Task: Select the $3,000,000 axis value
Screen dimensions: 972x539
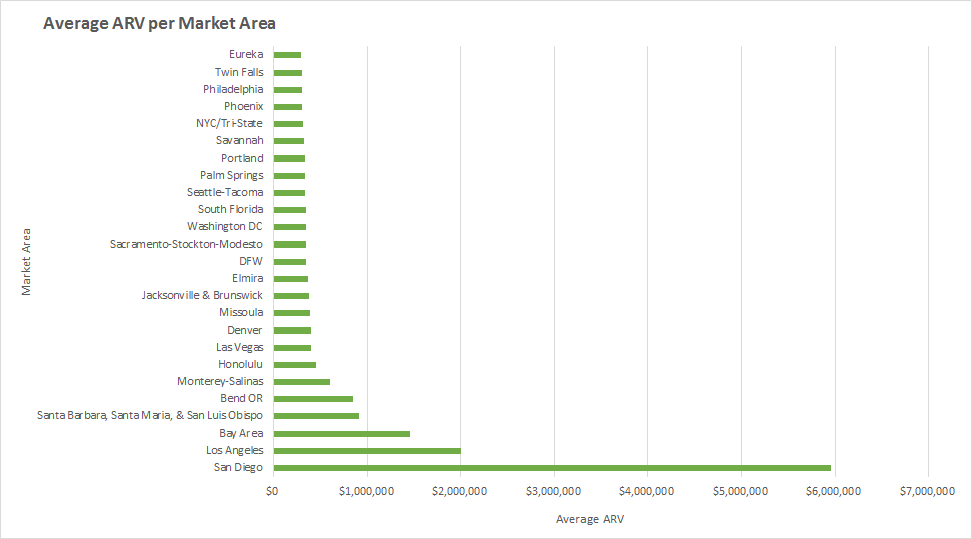Action: point(553,490)
